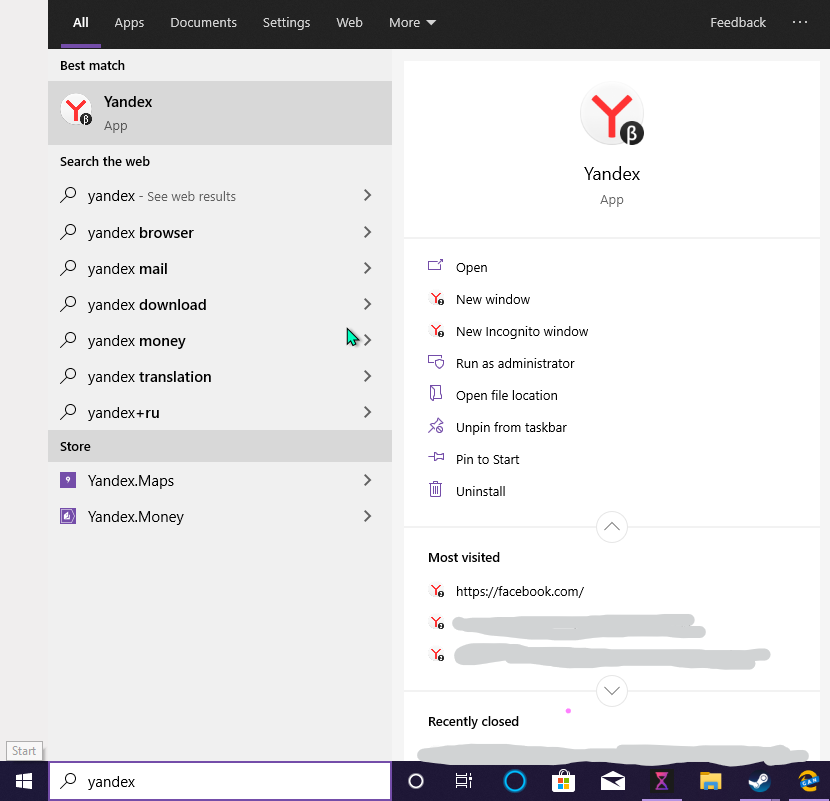Click the Edge Canary taskbar icon

[x=808, y=781]
